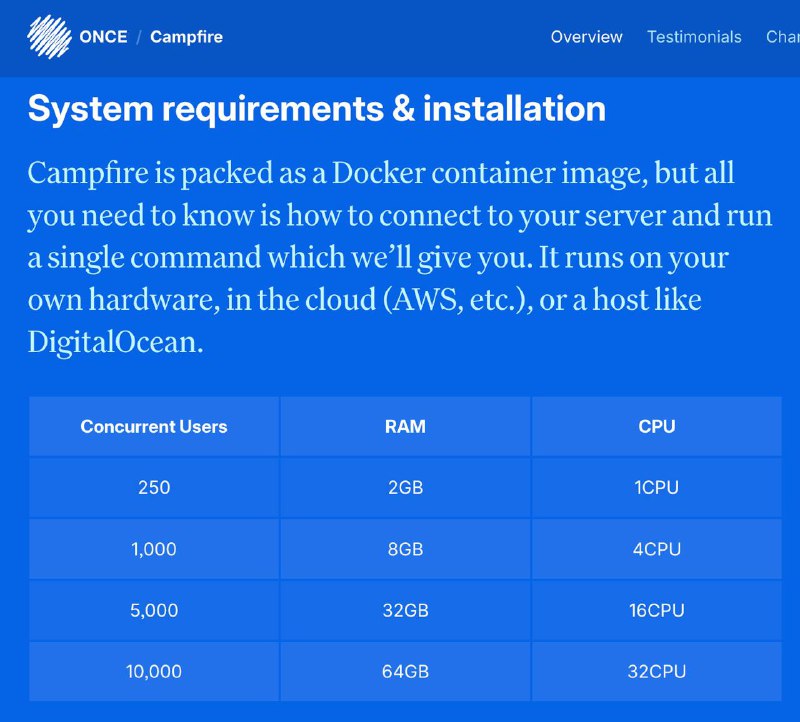Select the '32GB' RAM cell
The height and width of the screenshot is (722, 800).
405,610
